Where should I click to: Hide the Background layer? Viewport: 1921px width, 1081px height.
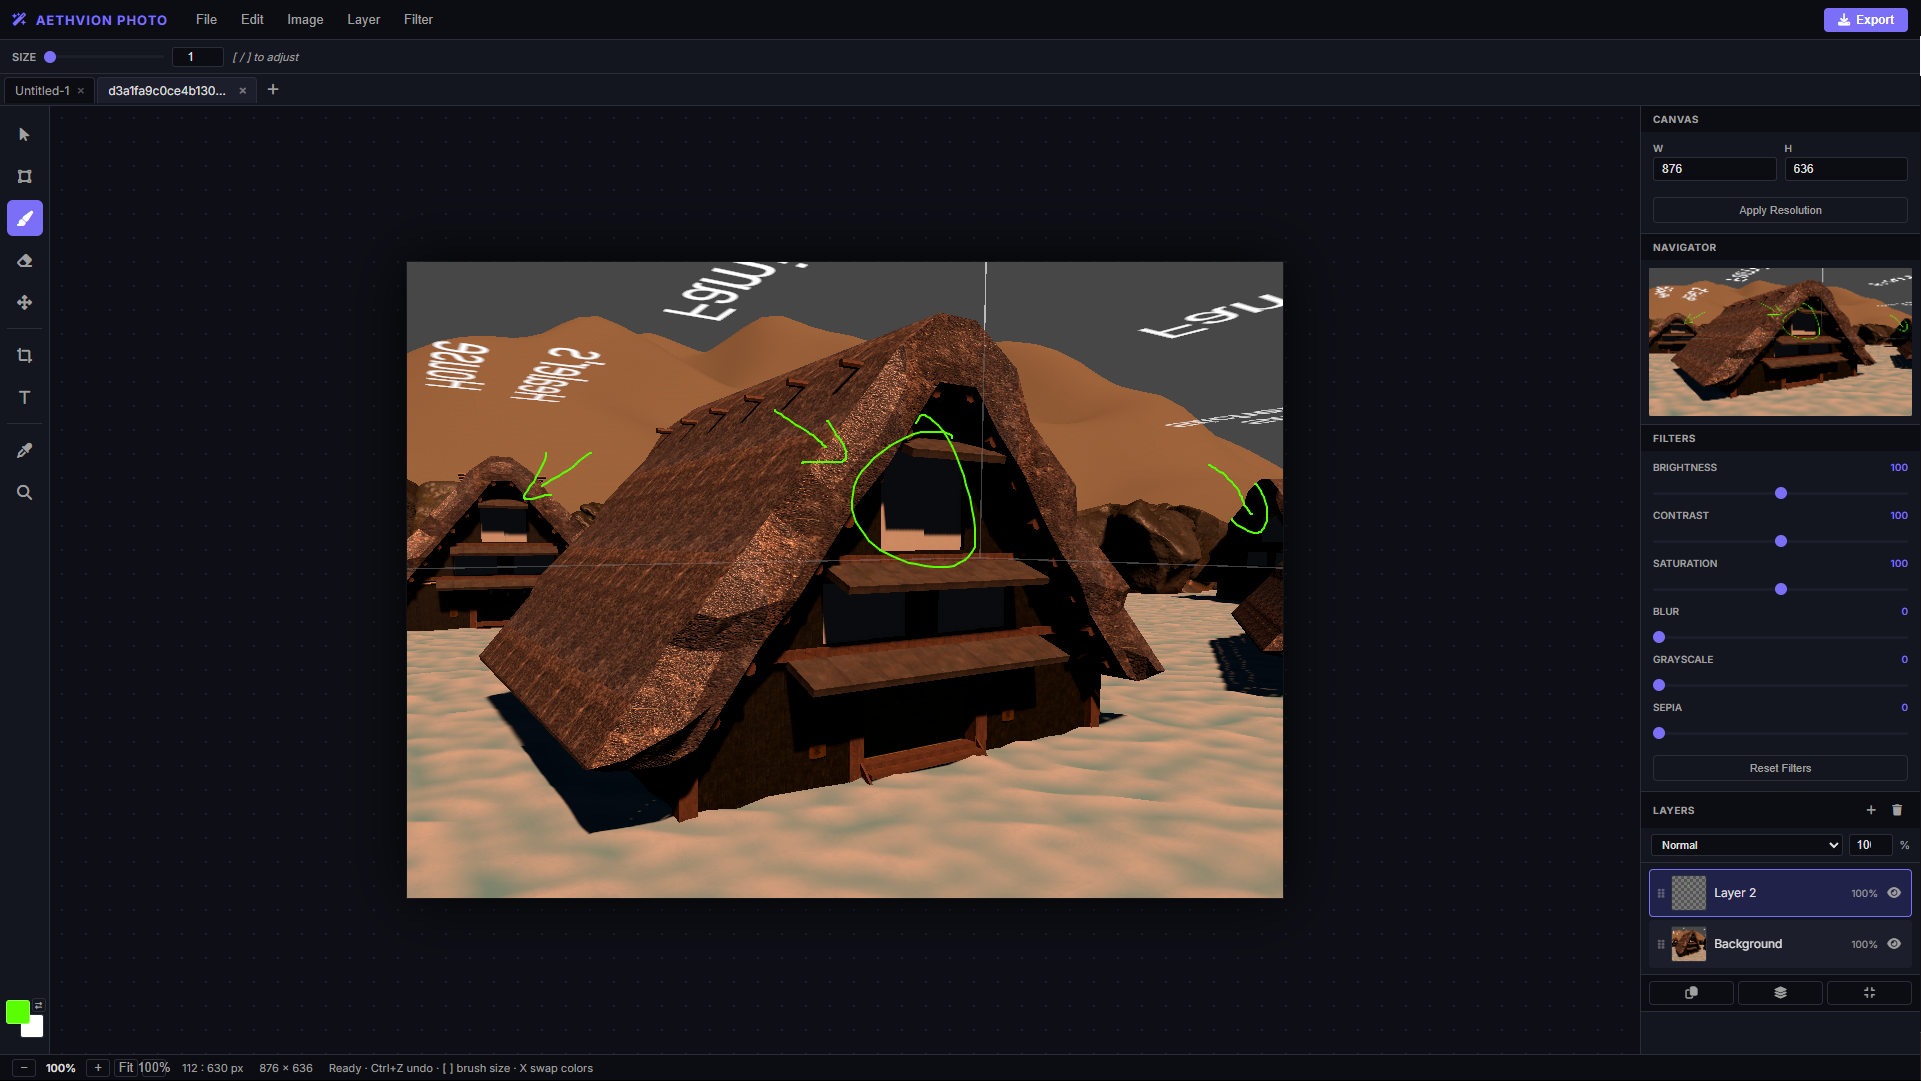[1895, 944]
